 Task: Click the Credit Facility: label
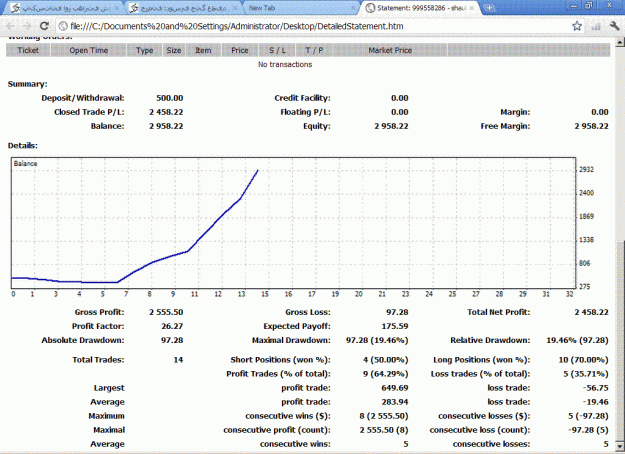[x=302, y=98]
